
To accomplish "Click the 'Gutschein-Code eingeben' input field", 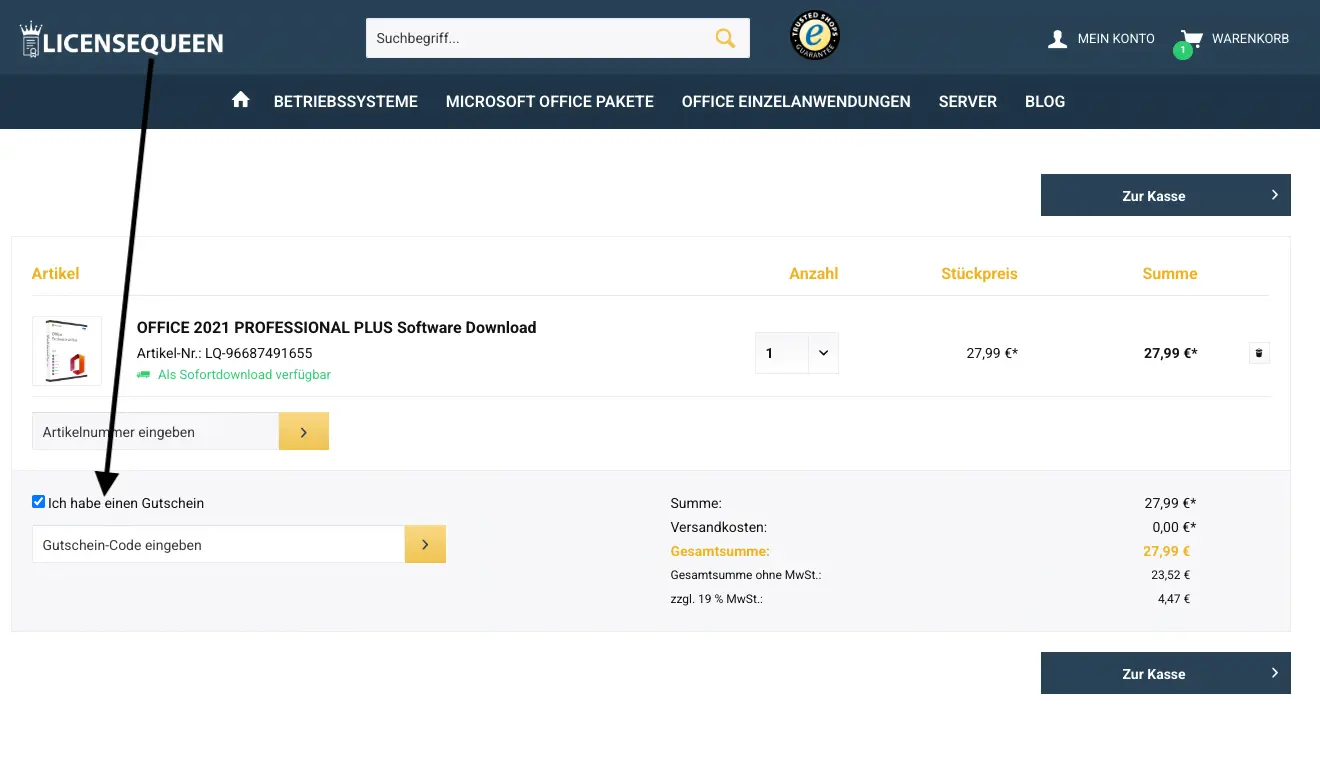I will point(217,544).
